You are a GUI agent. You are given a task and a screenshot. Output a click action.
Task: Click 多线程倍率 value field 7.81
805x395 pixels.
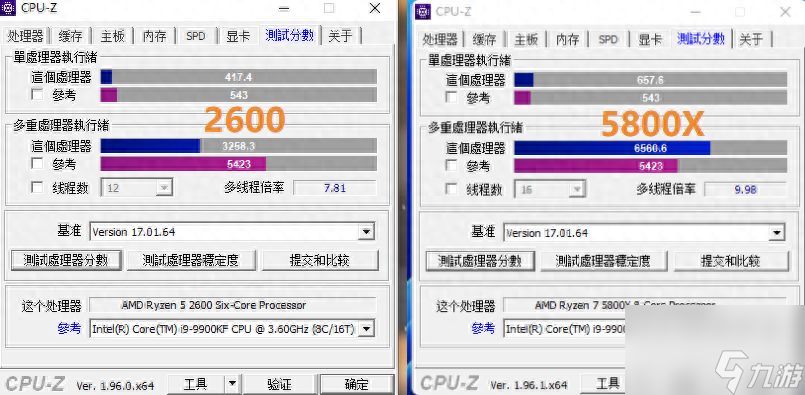pyautogui.click(x=335, y=187)
